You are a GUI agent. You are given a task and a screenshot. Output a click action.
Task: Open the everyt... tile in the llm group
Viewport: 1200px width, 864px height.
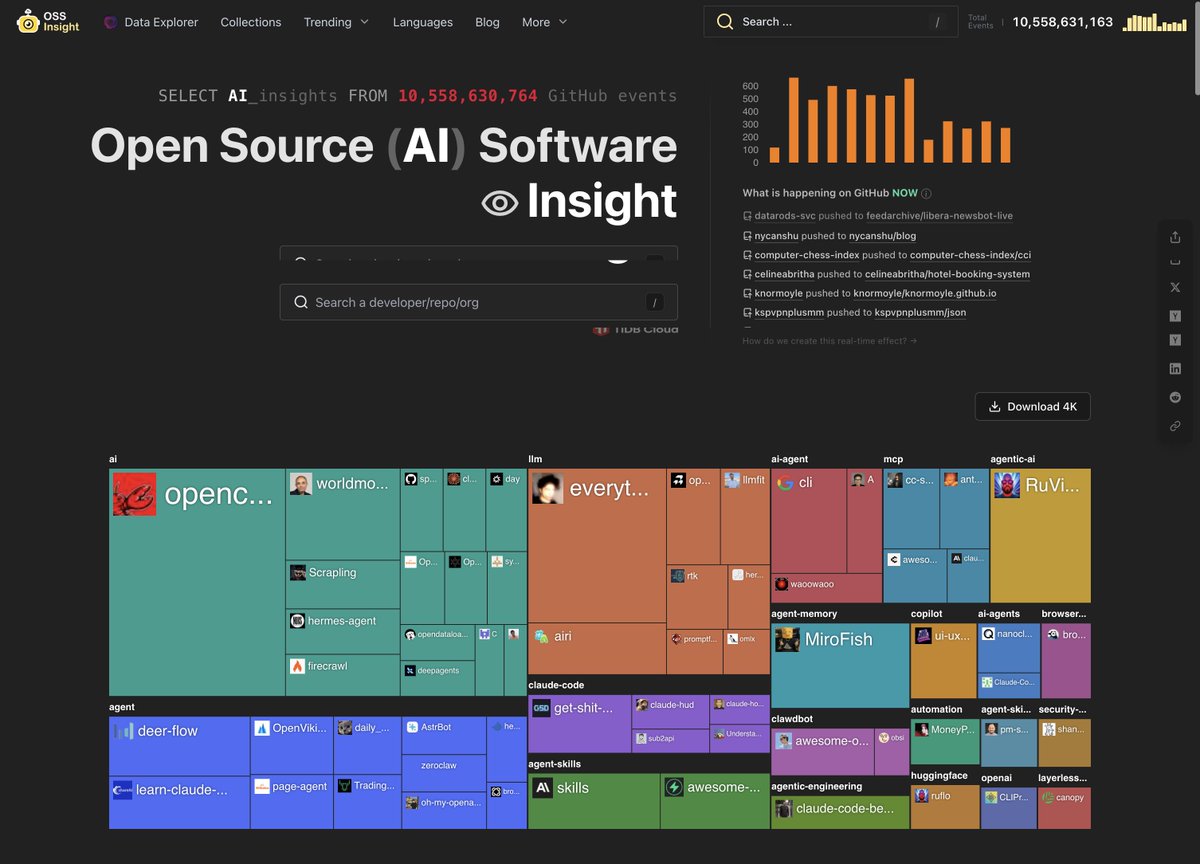[597, 545]
